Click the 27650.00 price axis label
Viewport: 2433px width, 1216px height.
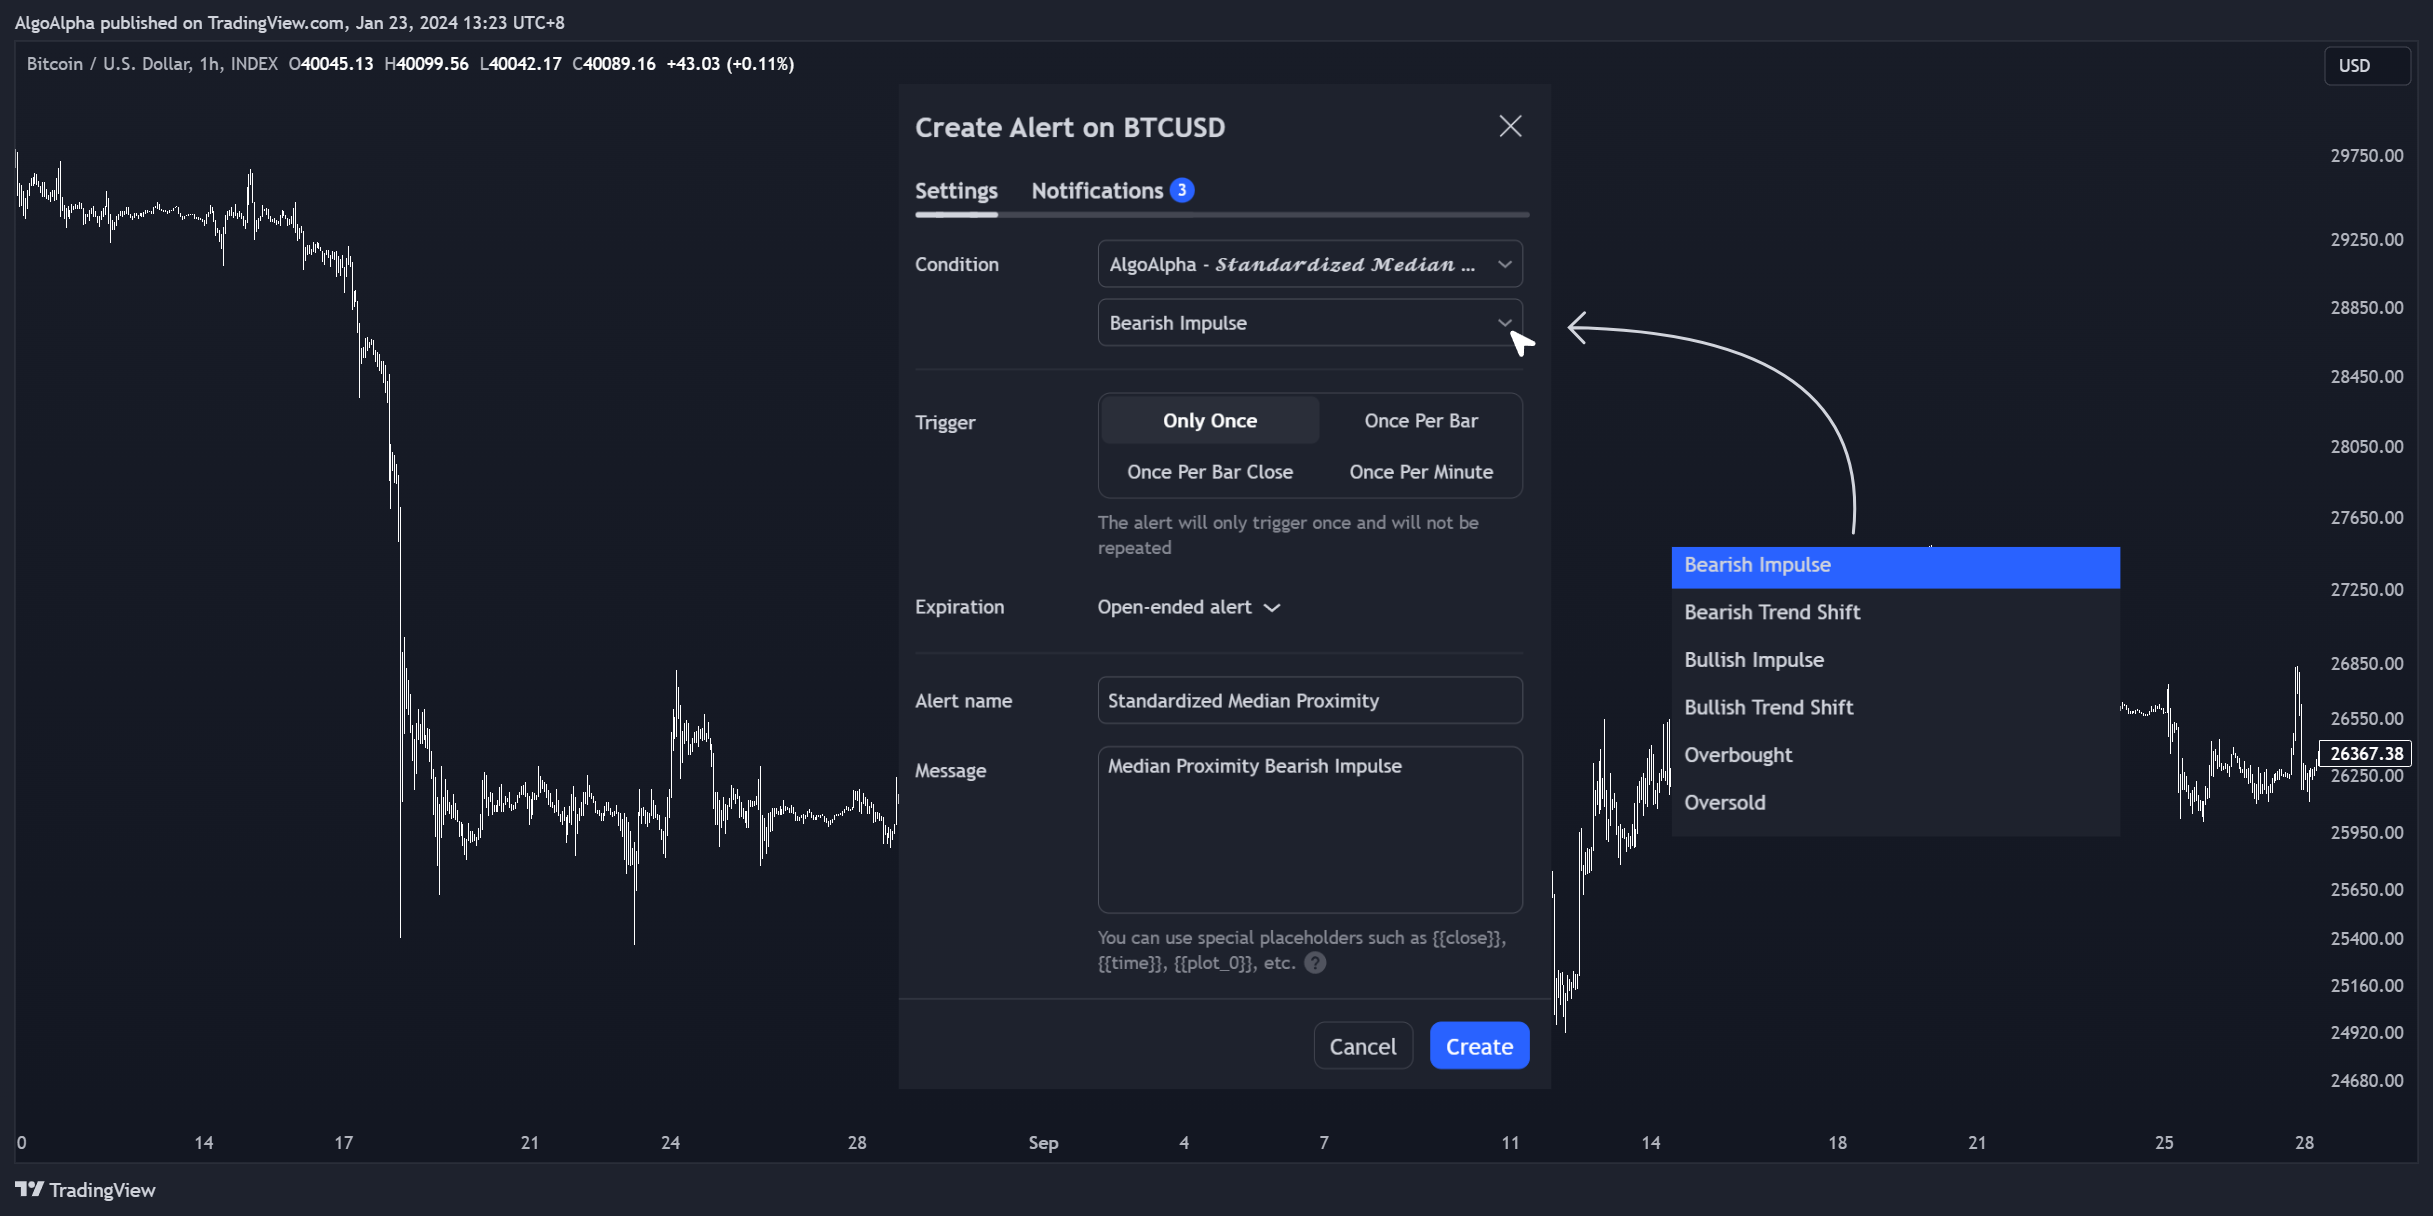pyautogui.click(x=2366, y=518)
